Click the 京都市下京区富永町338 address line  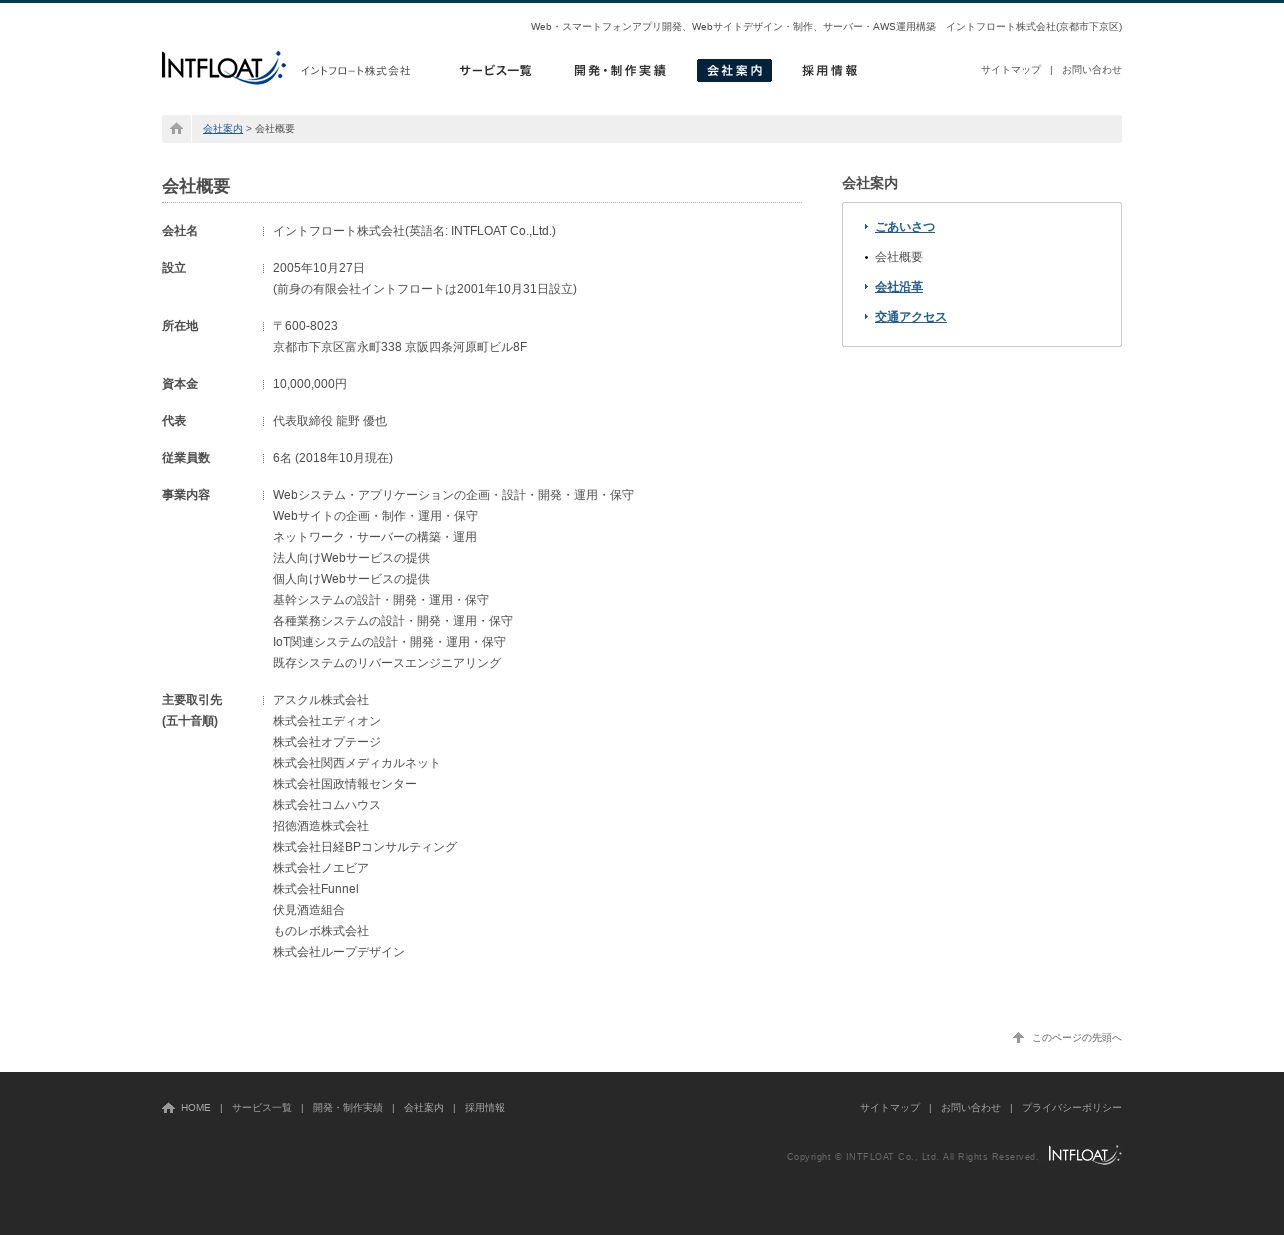tap(400, 347)
